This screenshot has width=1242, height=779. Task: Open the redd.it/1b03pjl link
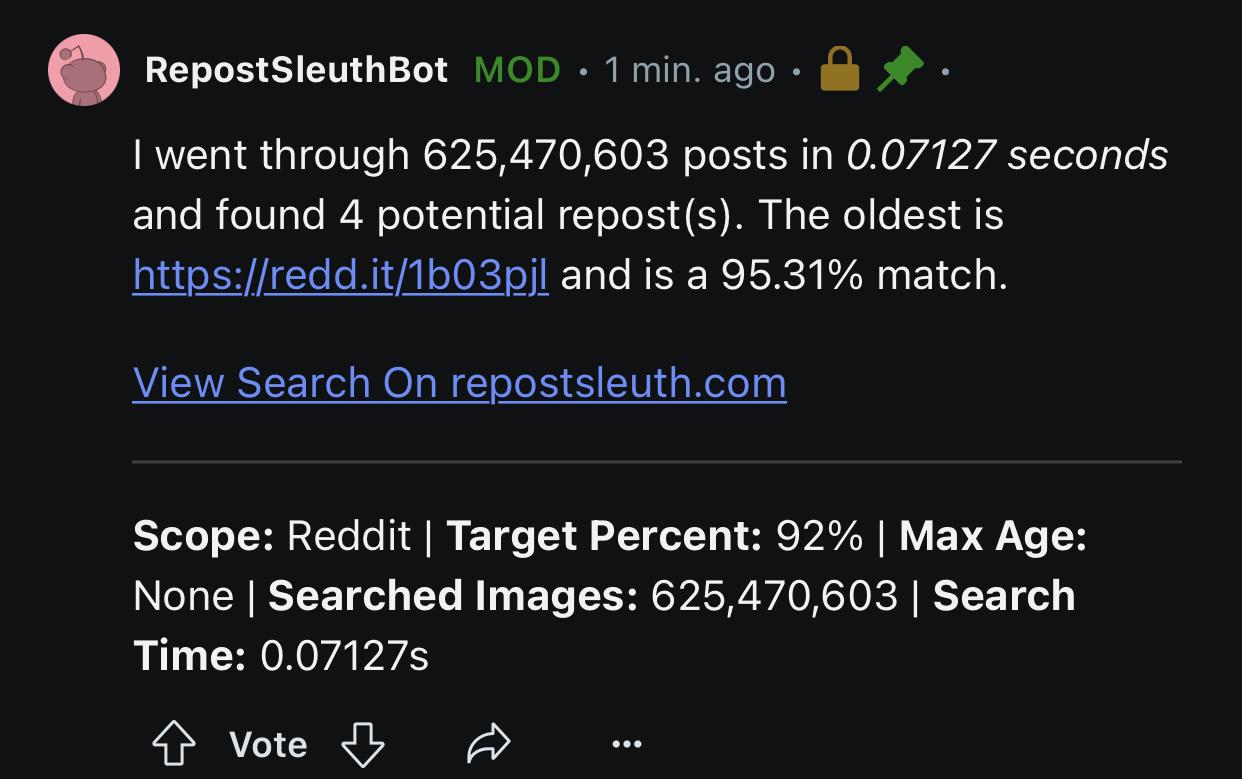coord(340,275)
